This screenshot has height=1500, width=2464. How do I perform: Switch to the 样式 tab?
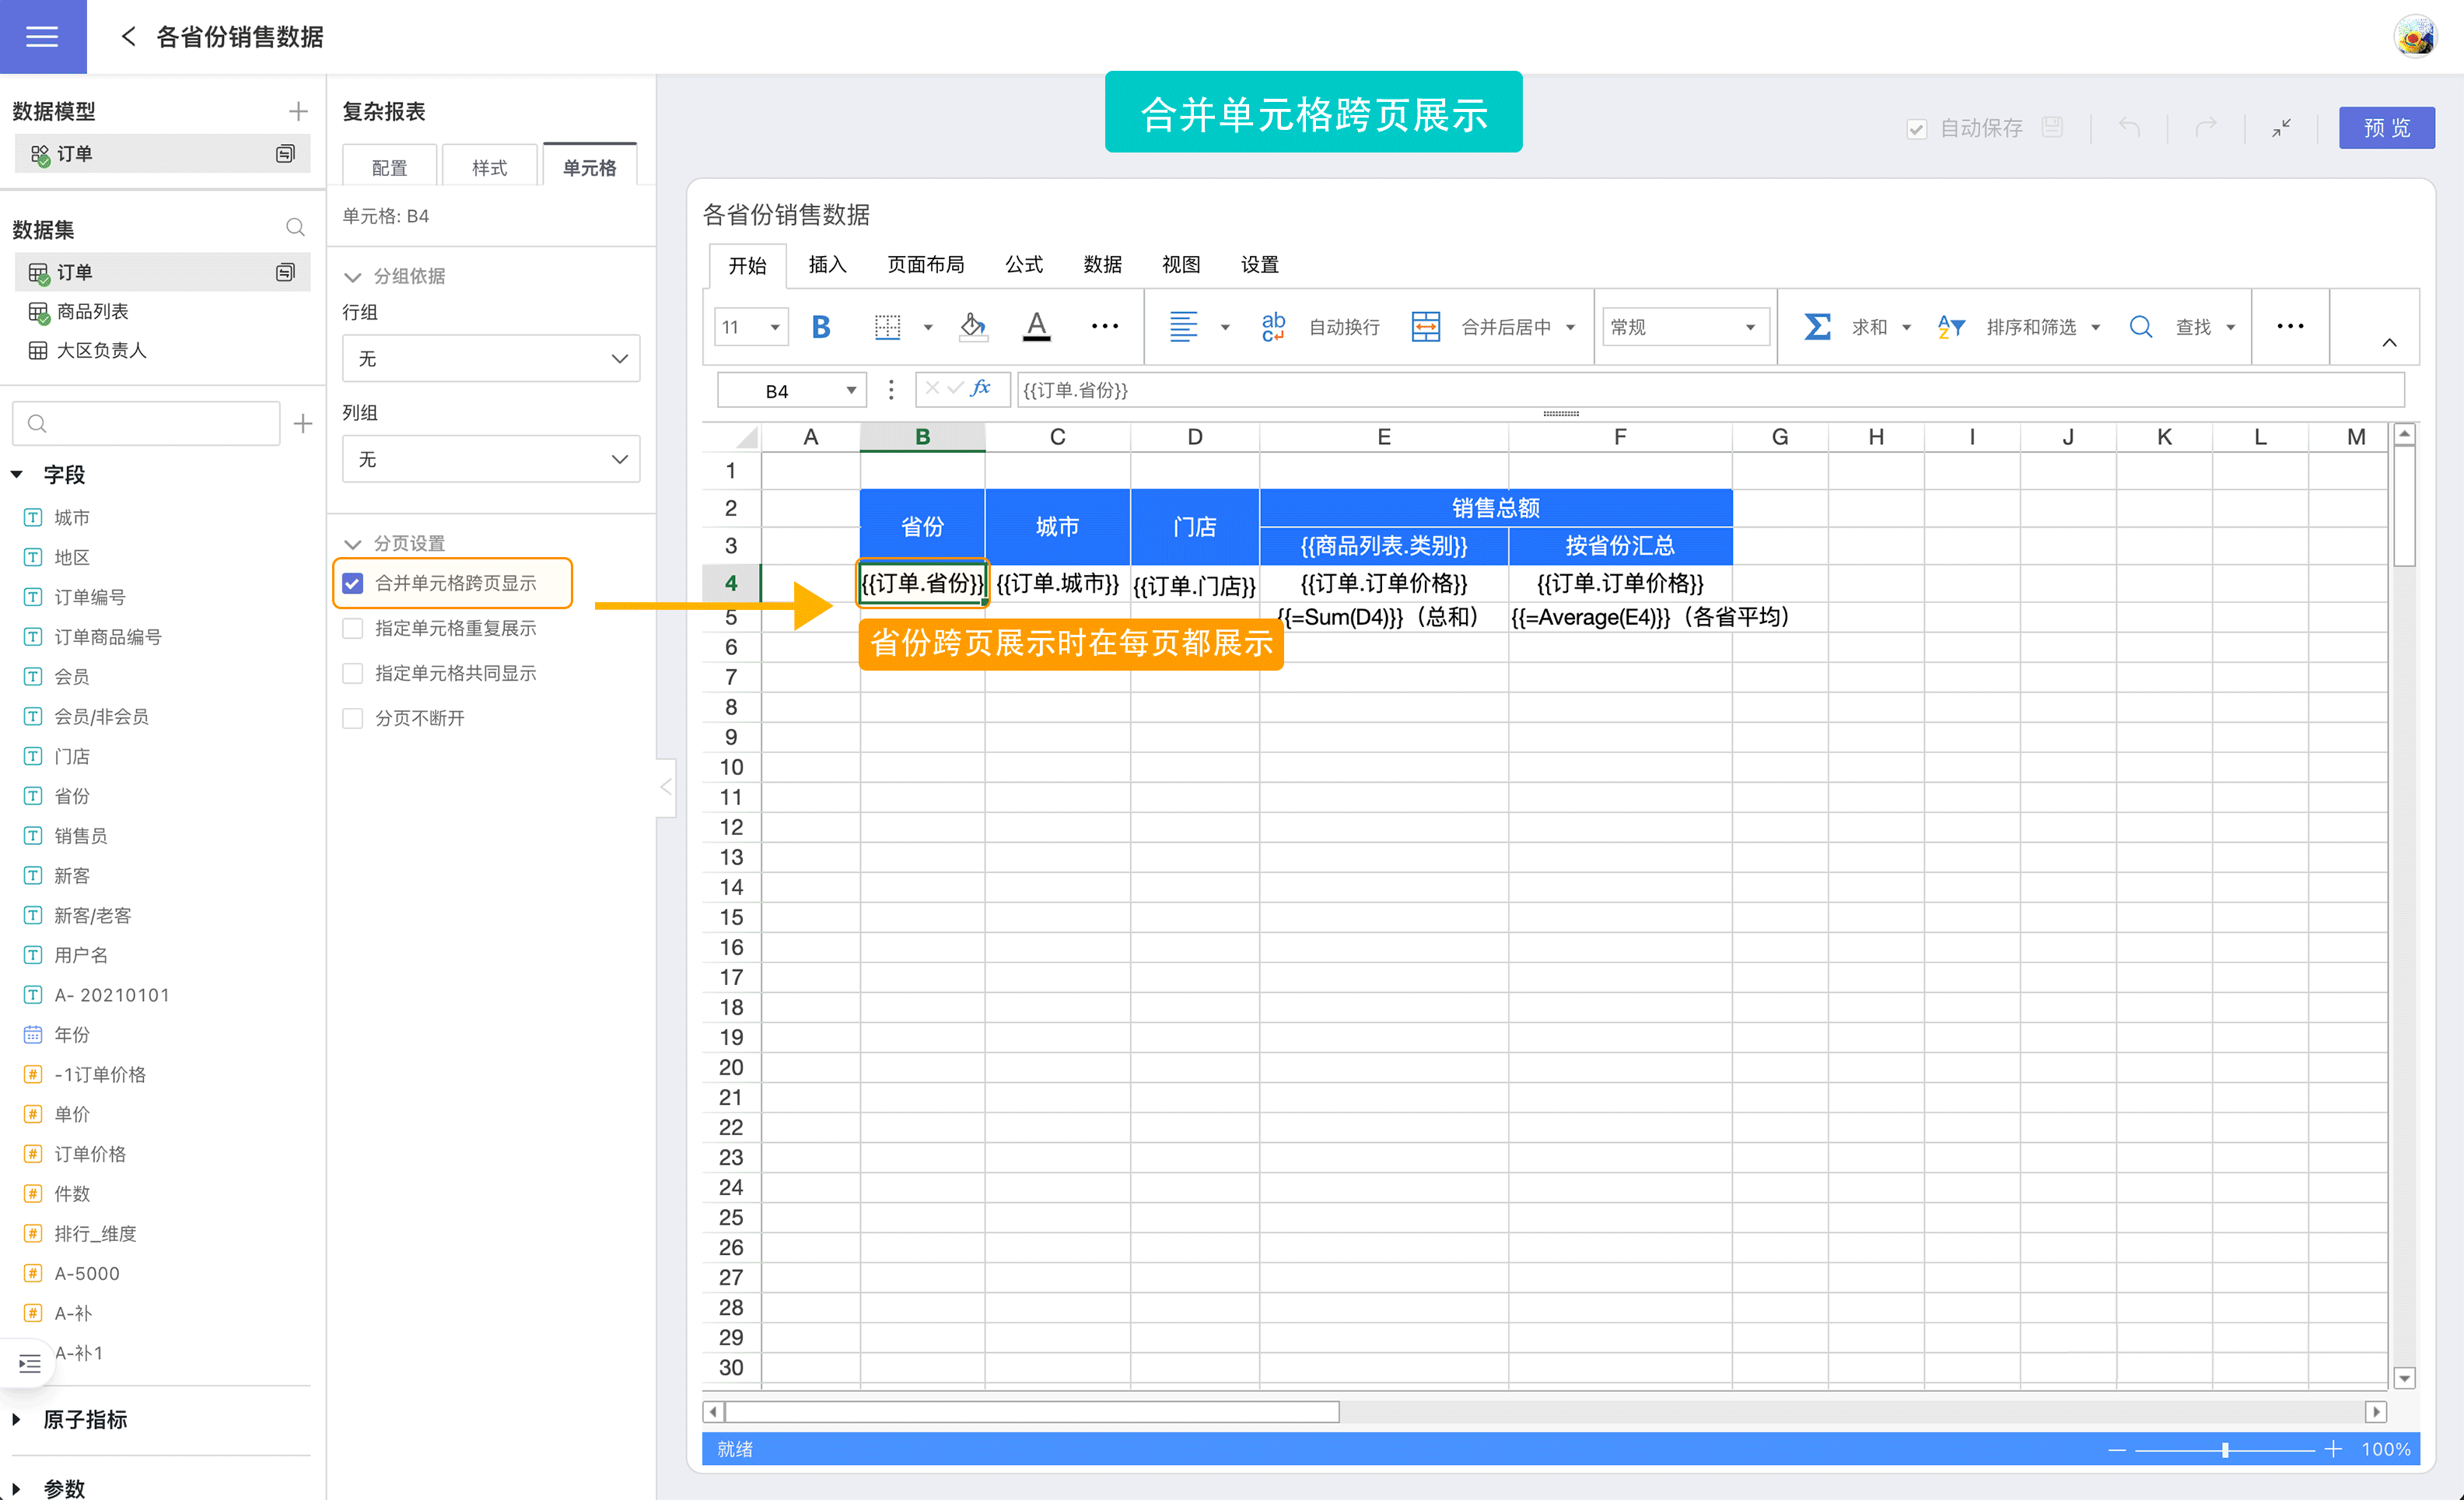[x=489, y=167]
